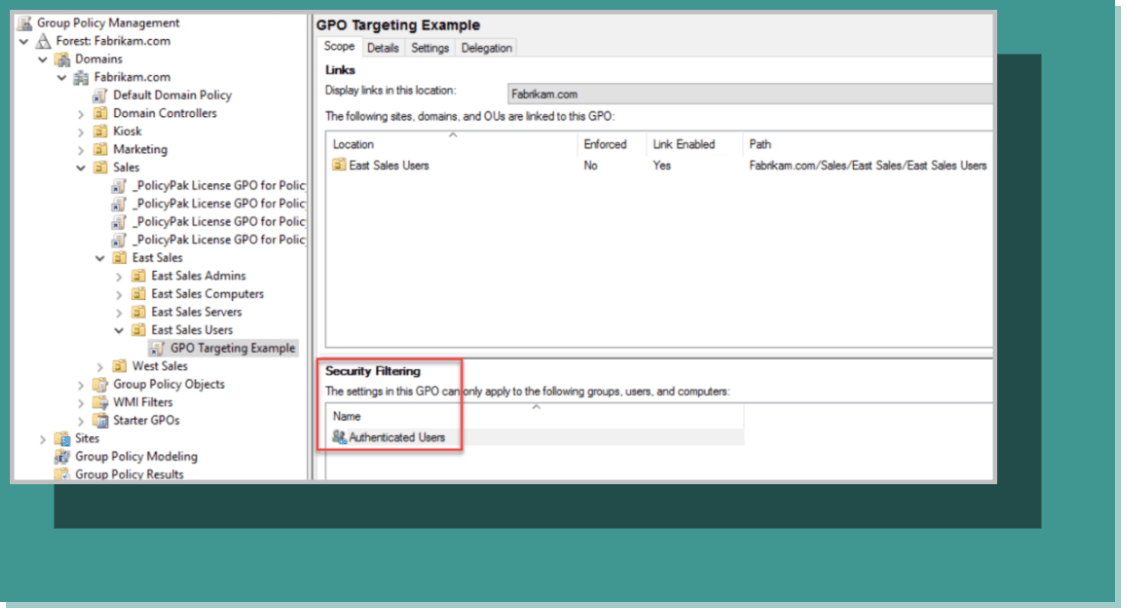Sort links by Path column header
This screenshot has width=1127, height=614.
tap(867, 144)
